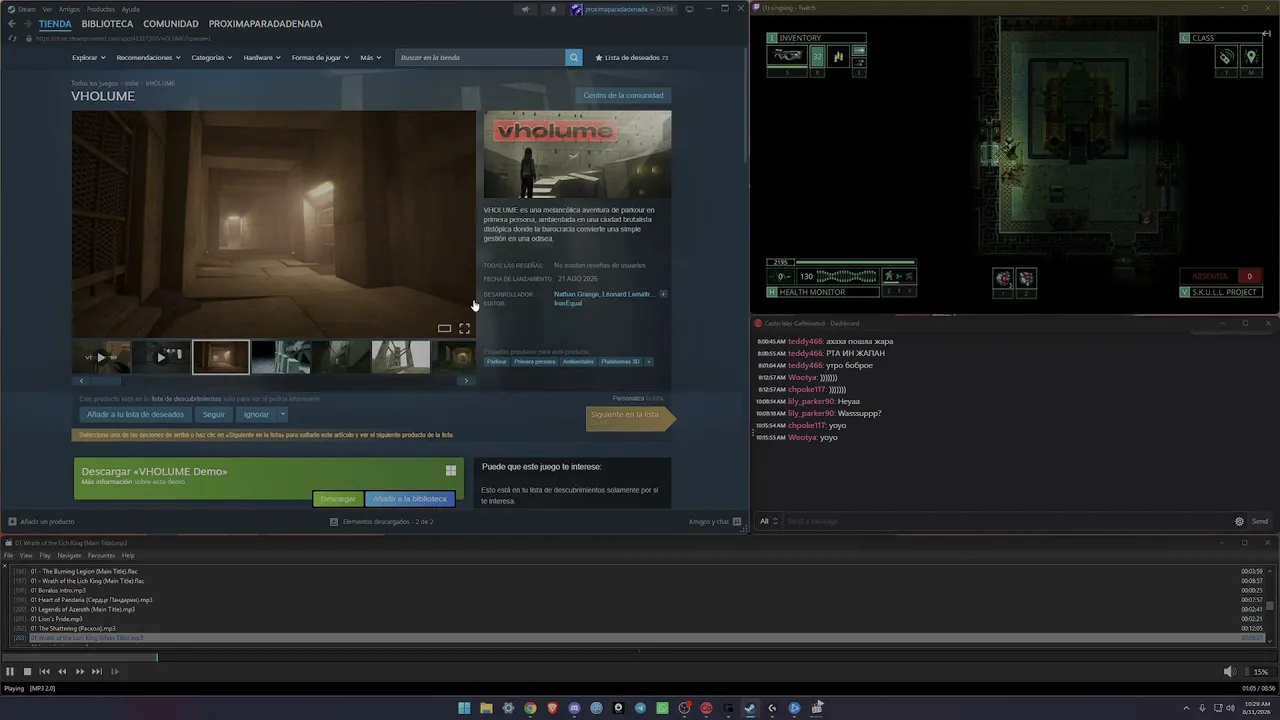
Task: Enter fullscreen on the VHOLUME media viewer
Action: (x=464, y=328)
